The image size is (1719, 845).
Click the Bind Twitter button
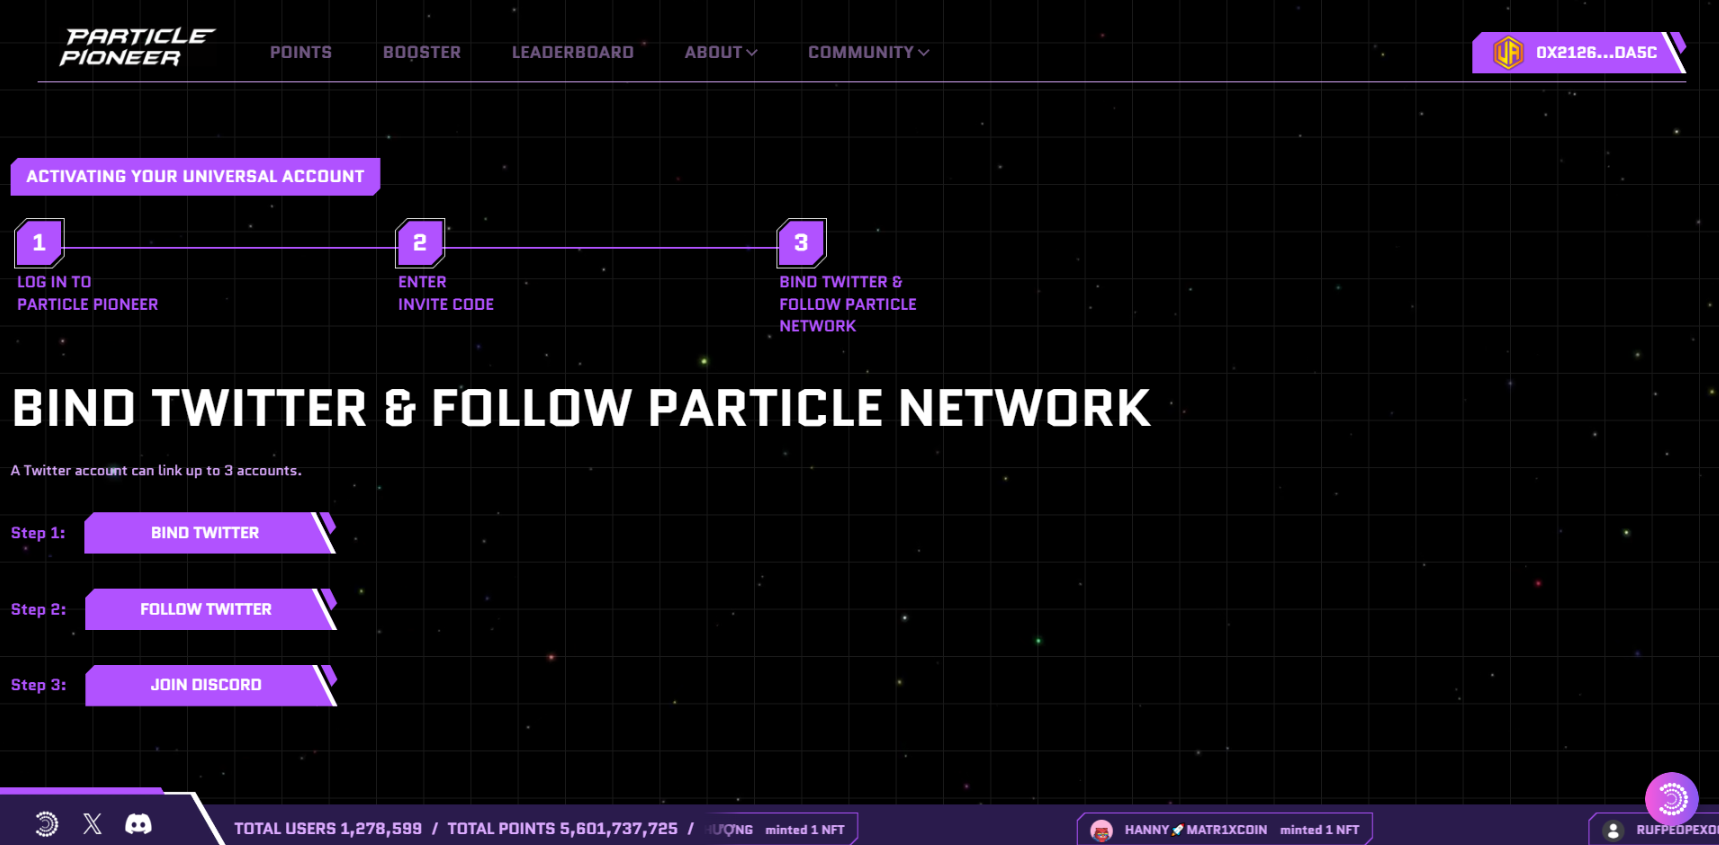[210, 533]
